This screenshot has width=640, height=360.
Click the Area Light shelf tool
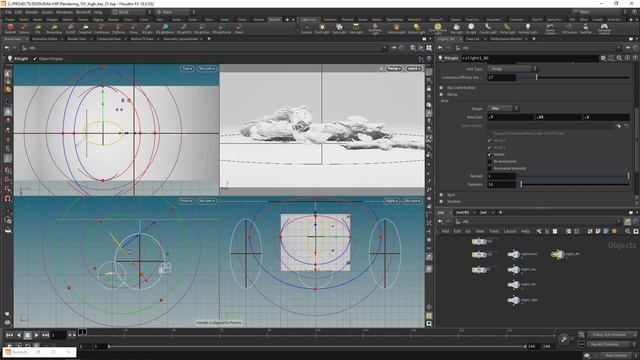(x=356, y=29)
